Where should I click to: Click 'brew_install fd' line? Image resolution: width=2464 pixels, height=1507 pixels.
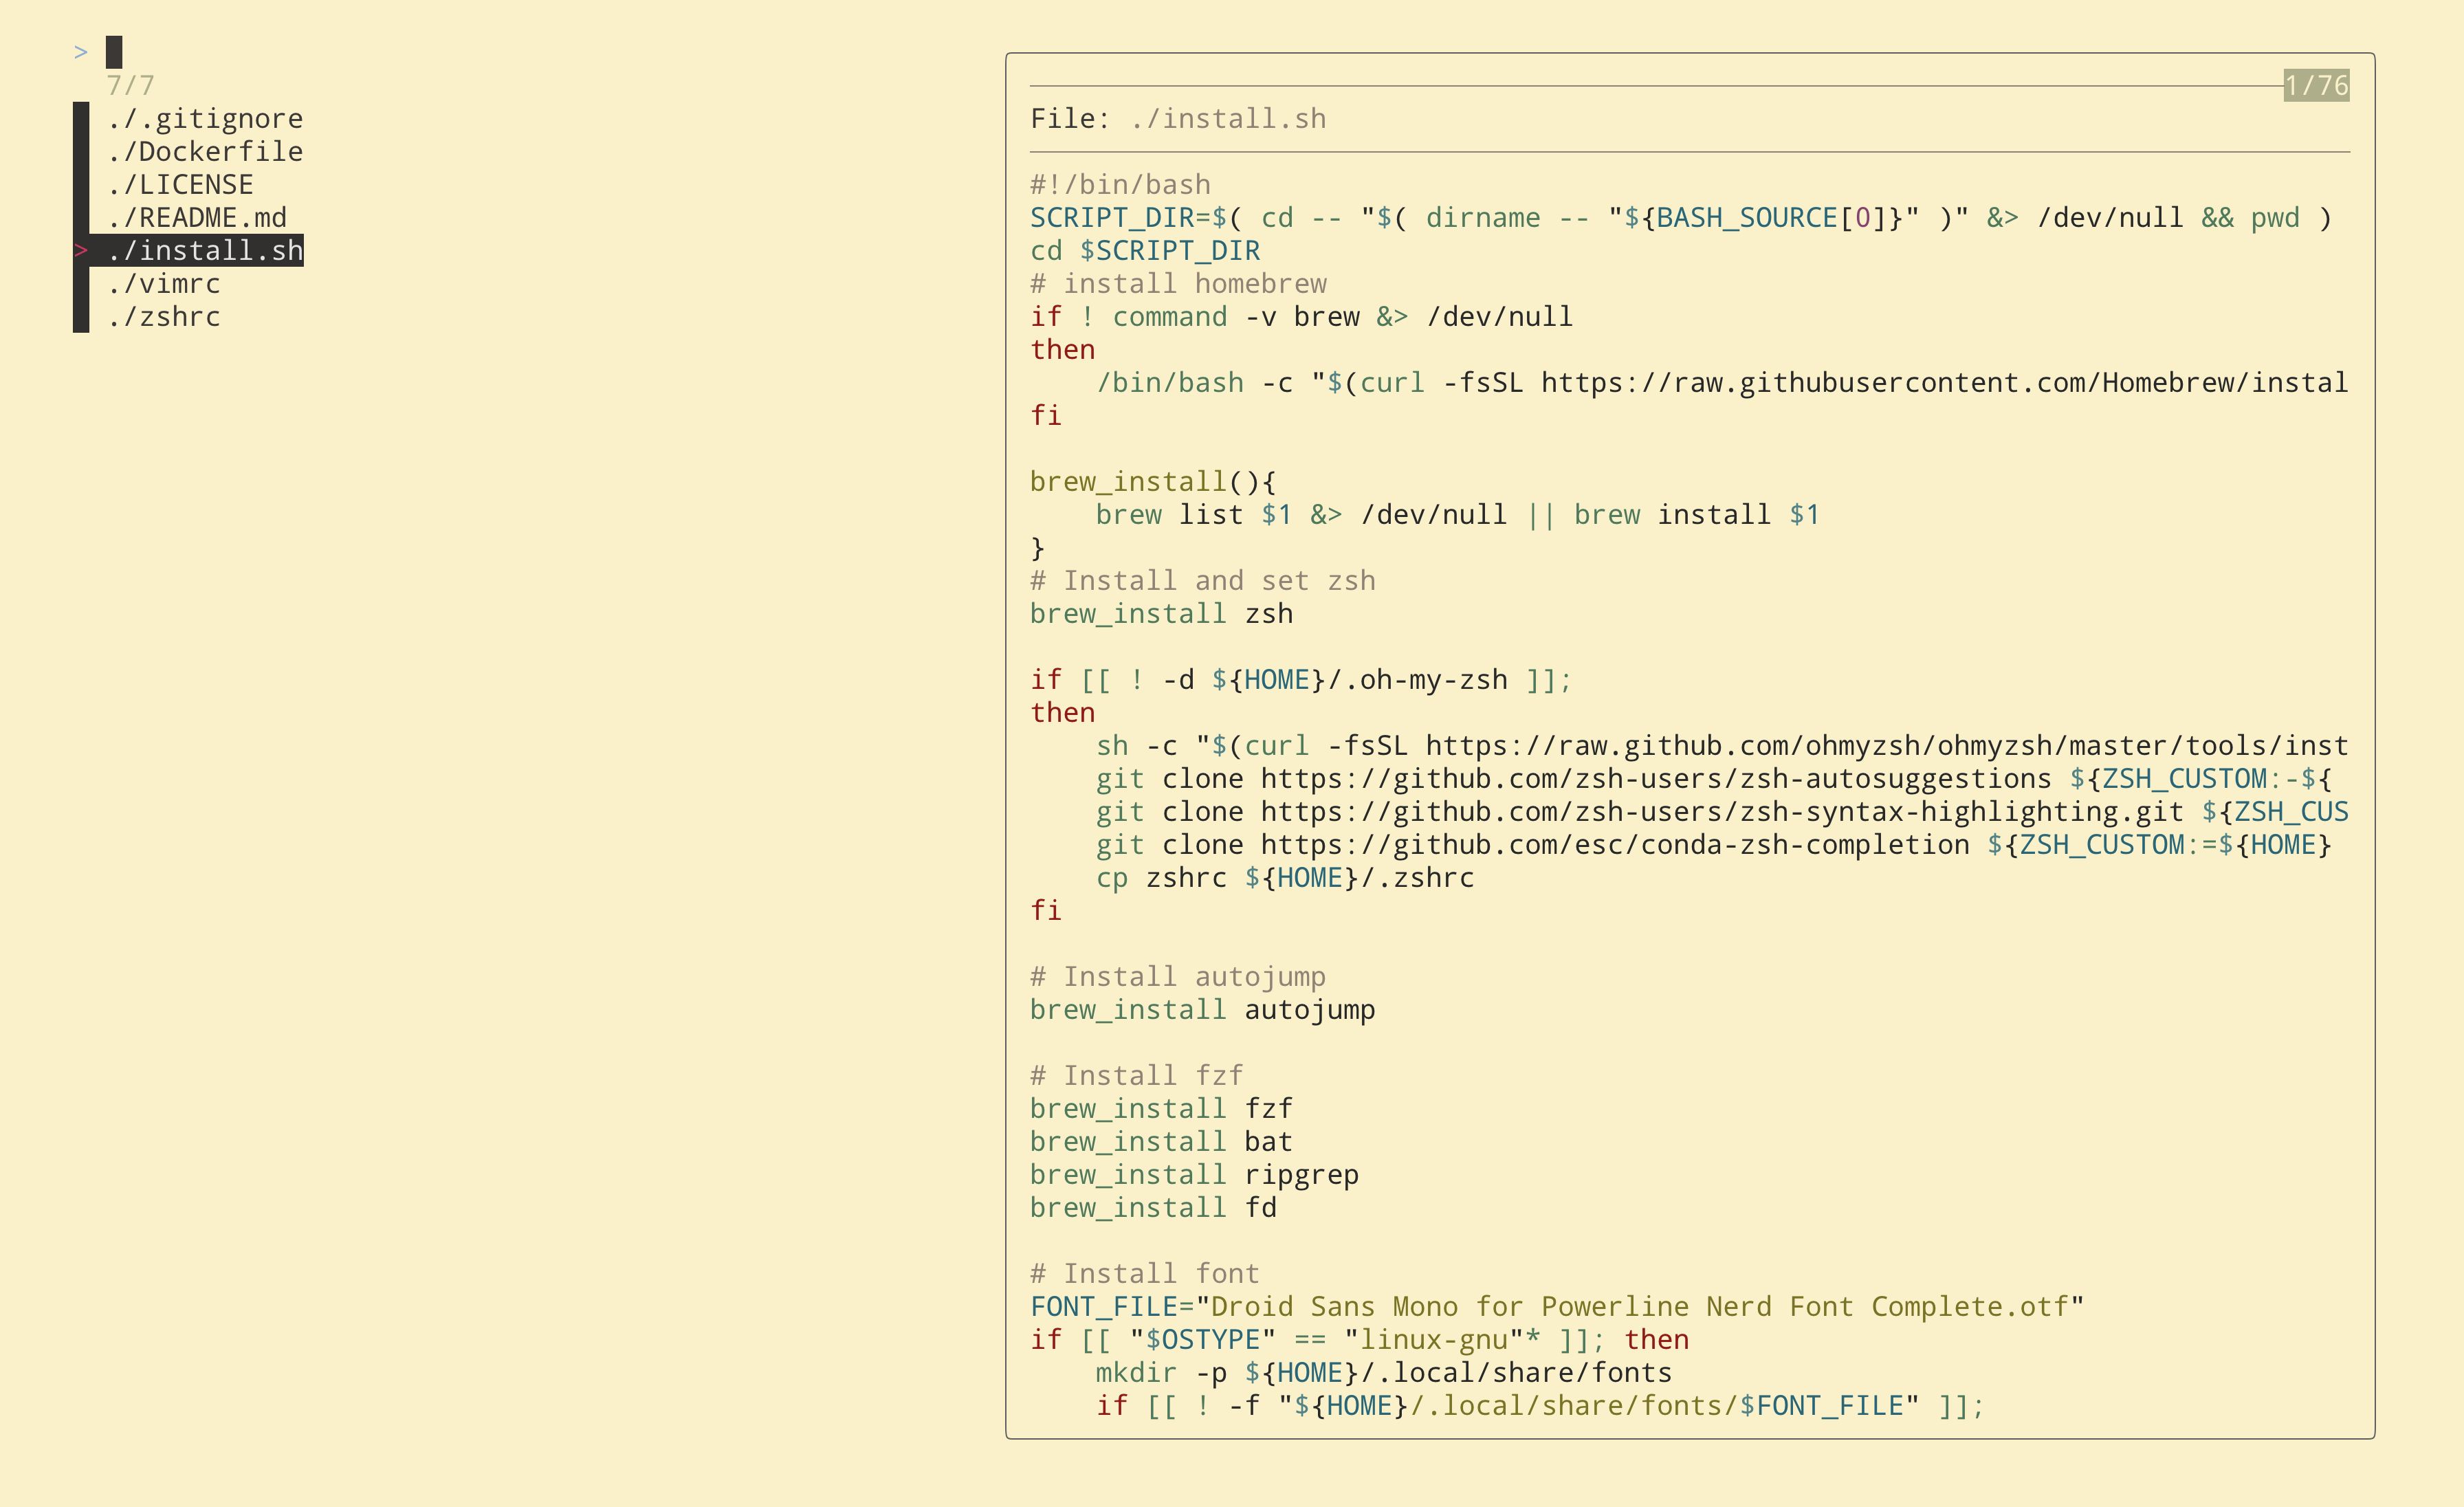point(1153,1208)
